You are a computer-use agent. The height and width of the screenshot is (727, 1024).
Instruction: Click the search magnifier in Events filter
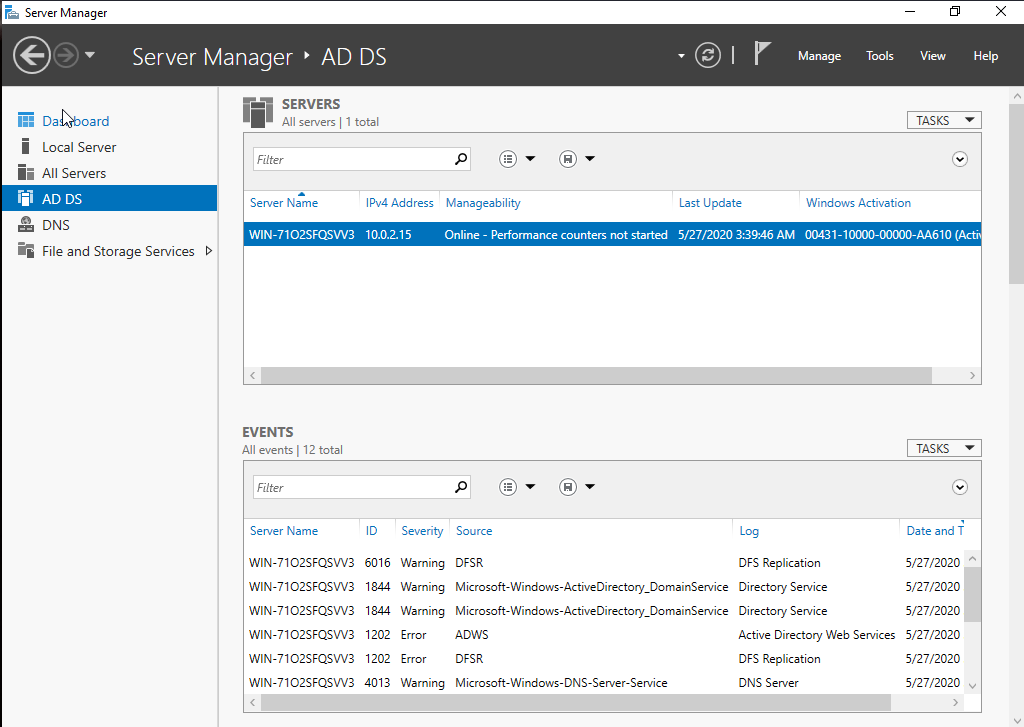point(461,487)
